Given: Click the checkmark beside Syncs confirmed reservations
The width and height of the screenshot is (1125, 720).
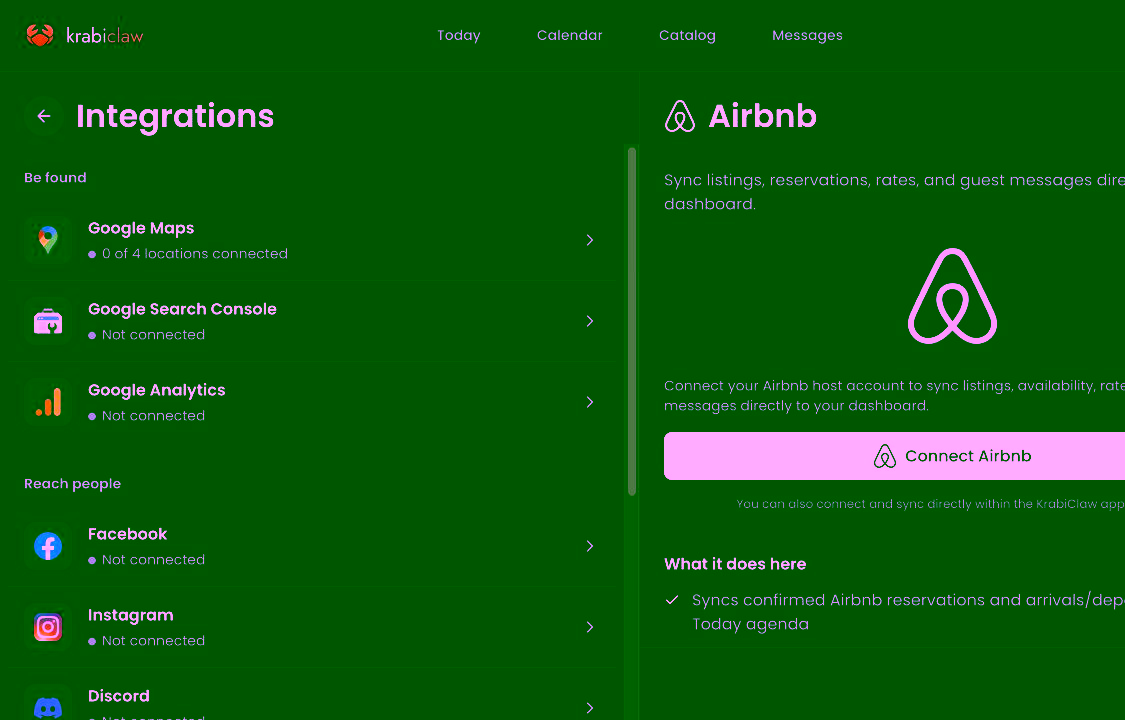Looking at the screenshot, I should click(672, 600).
